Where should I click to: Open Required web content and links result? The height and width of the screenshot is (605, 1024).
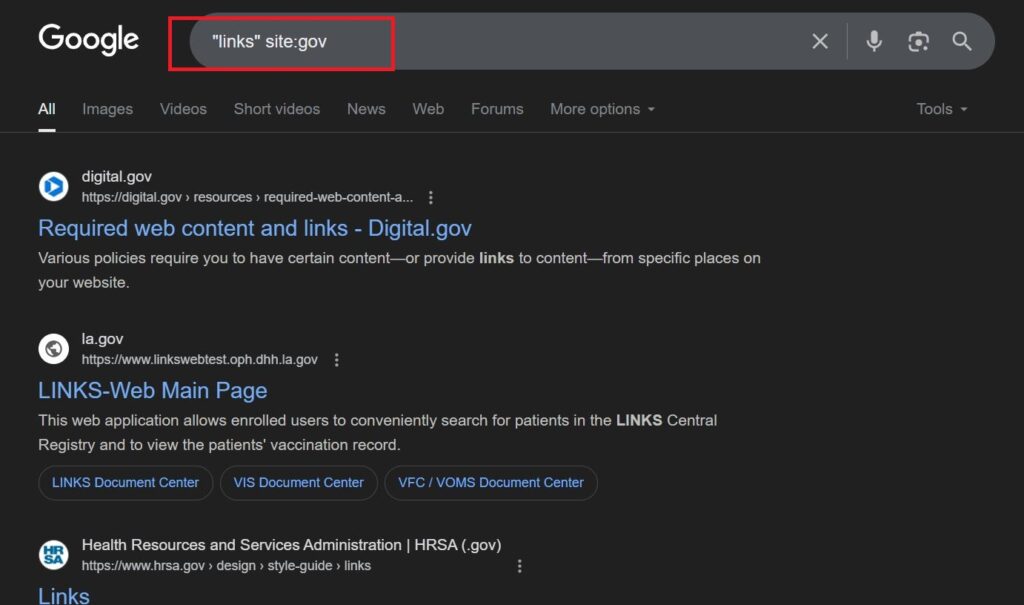[255, 228]
